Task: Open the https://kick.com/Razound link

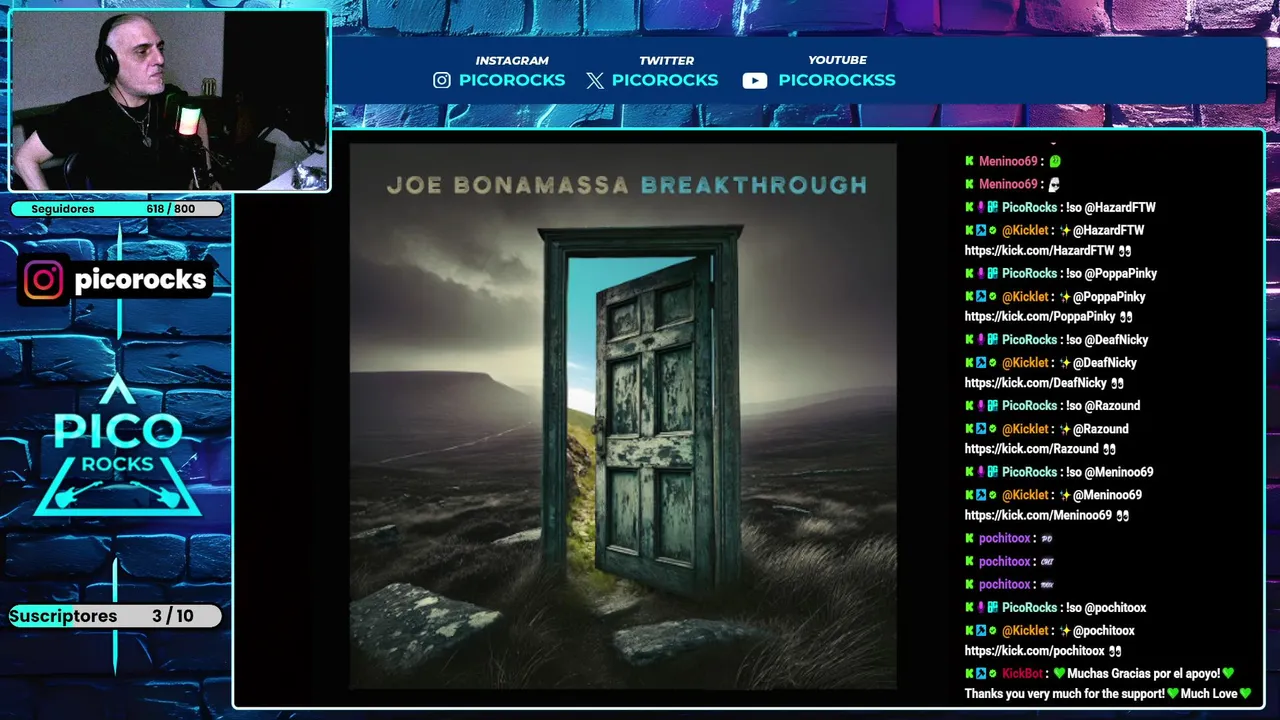Action: click(1031, 449)
